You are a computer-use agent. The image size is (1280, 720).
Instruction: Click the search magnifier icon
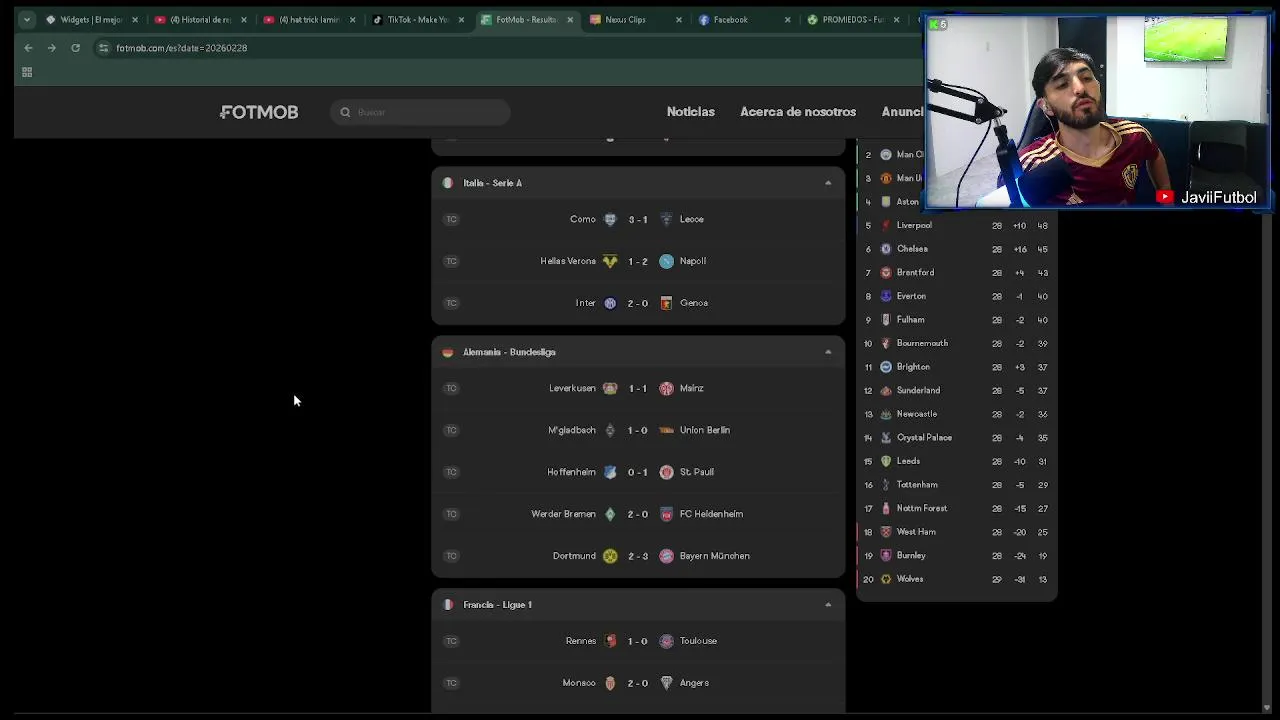coord(345,112)
